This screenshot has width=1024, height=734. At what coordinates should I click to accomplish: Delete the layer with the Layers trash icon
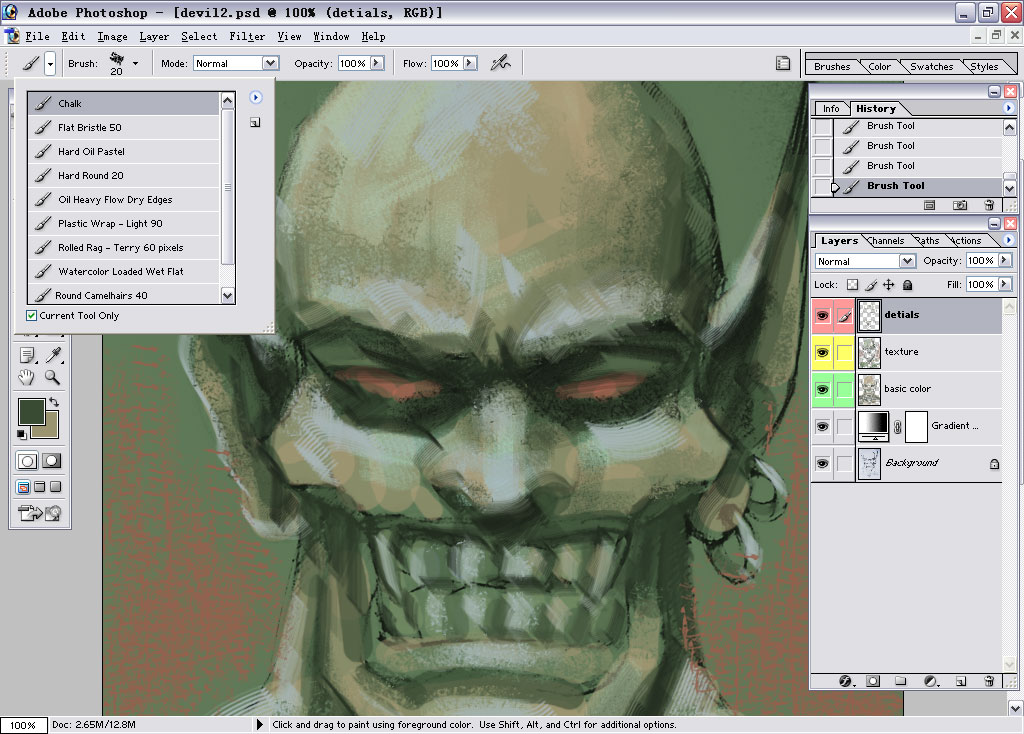click(x=989, y=681)
